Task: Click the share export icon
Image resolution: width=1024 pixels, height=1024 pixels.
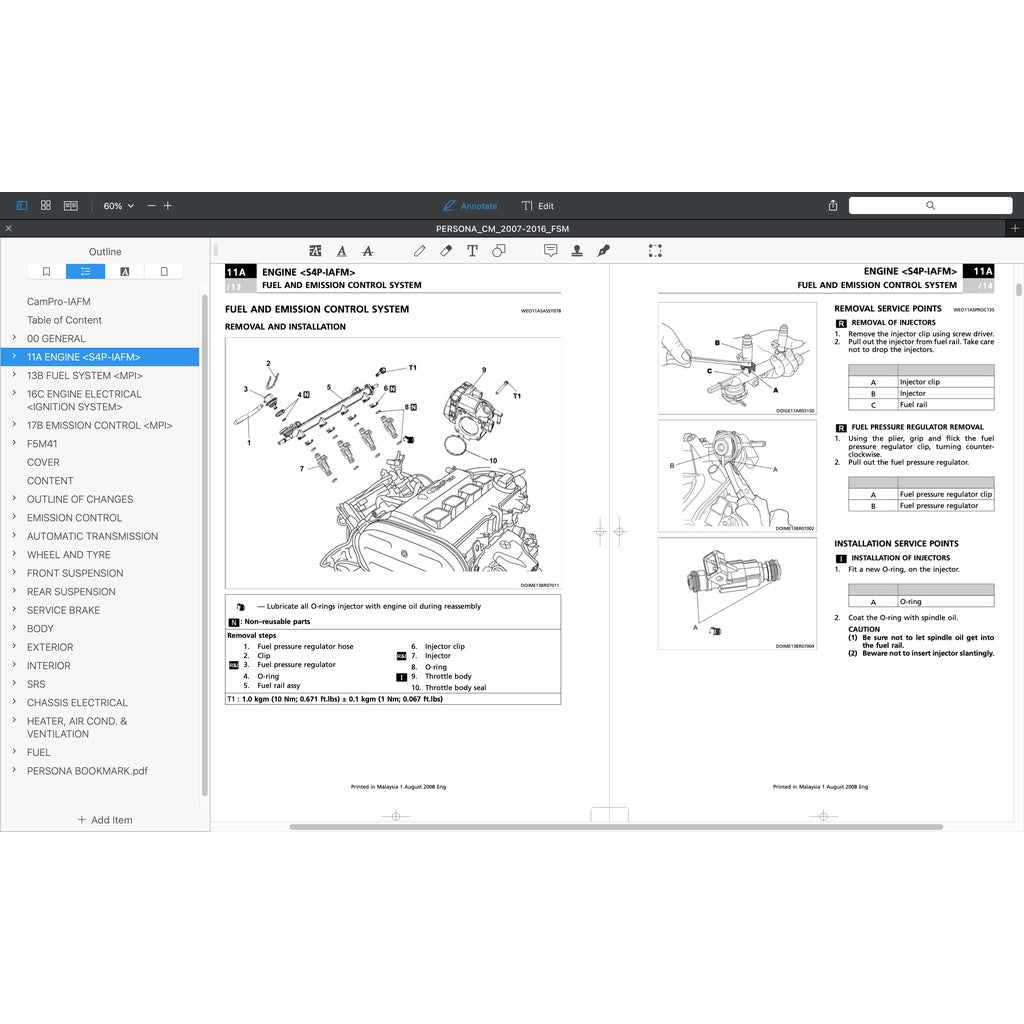Action: pyautogui.click(x=833, y=206)
